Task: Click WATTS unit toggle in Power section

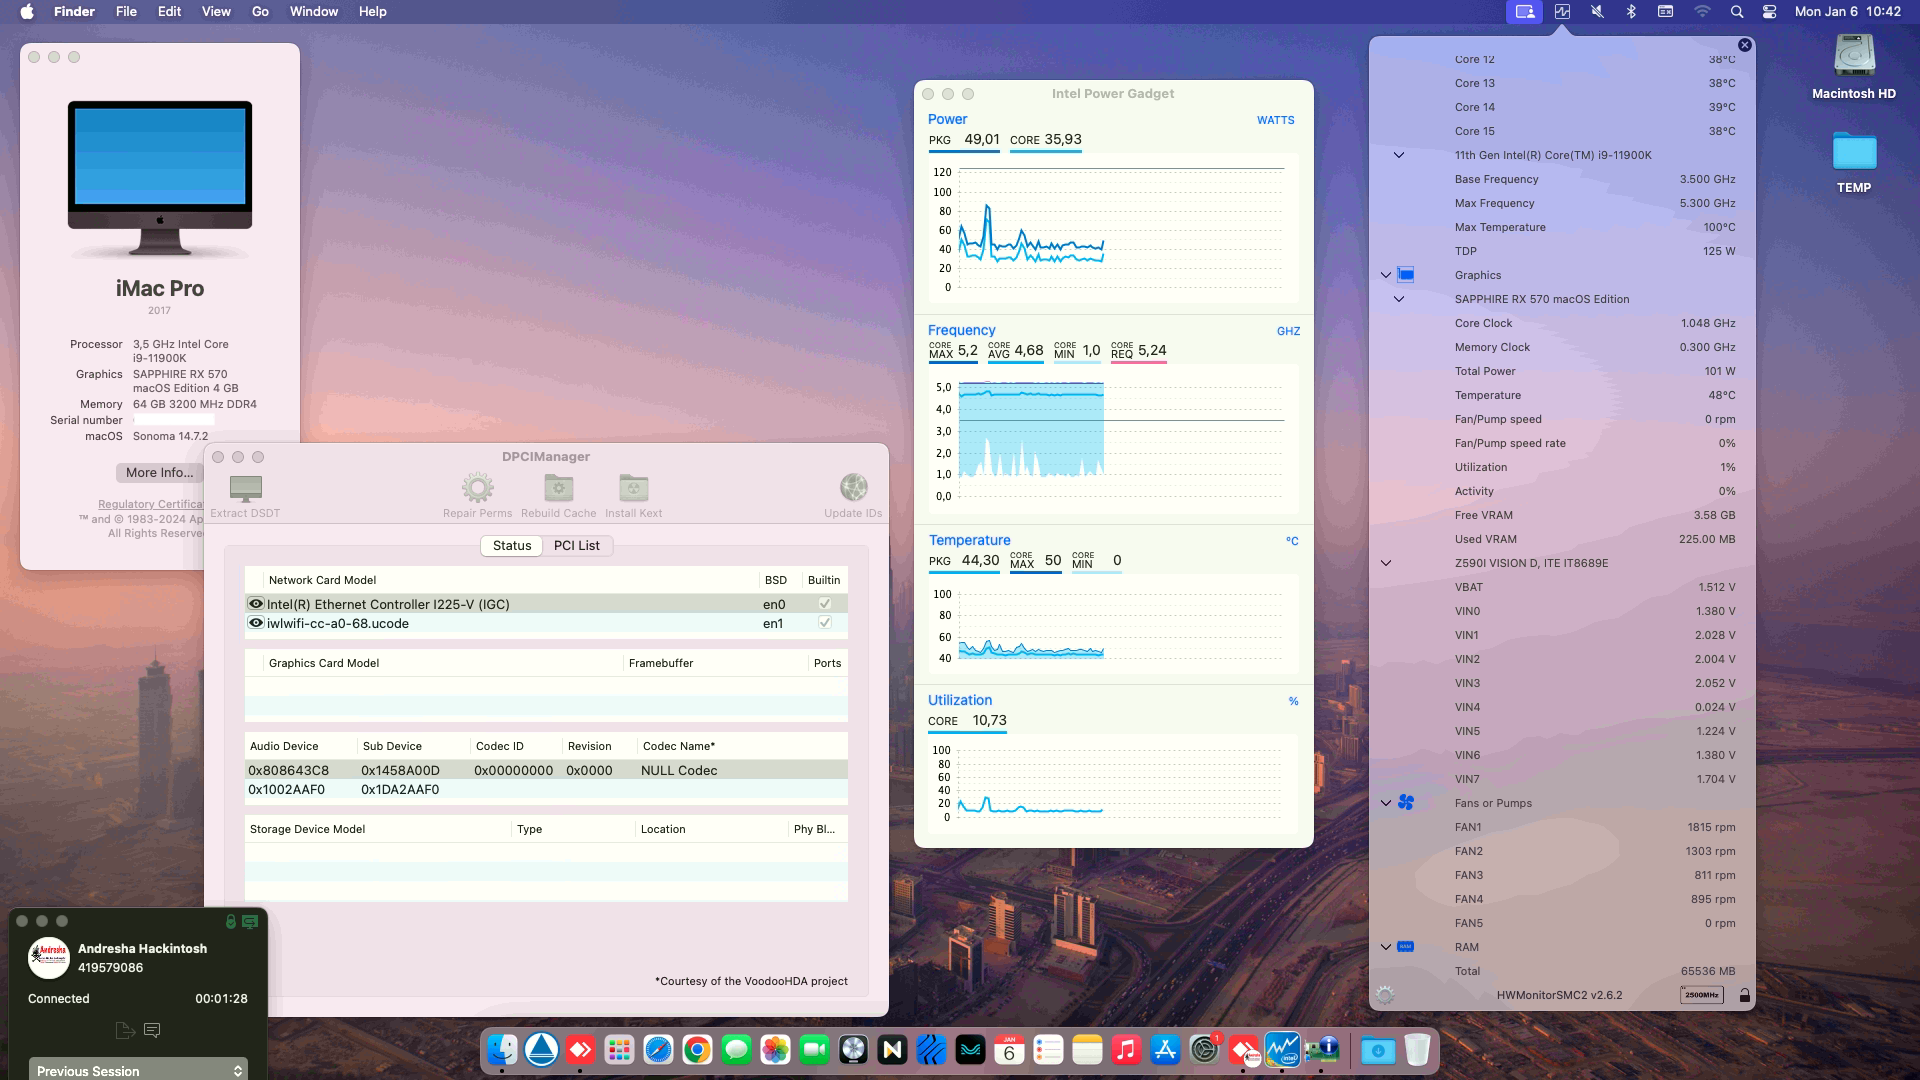Action: [x=1275, y=120]
